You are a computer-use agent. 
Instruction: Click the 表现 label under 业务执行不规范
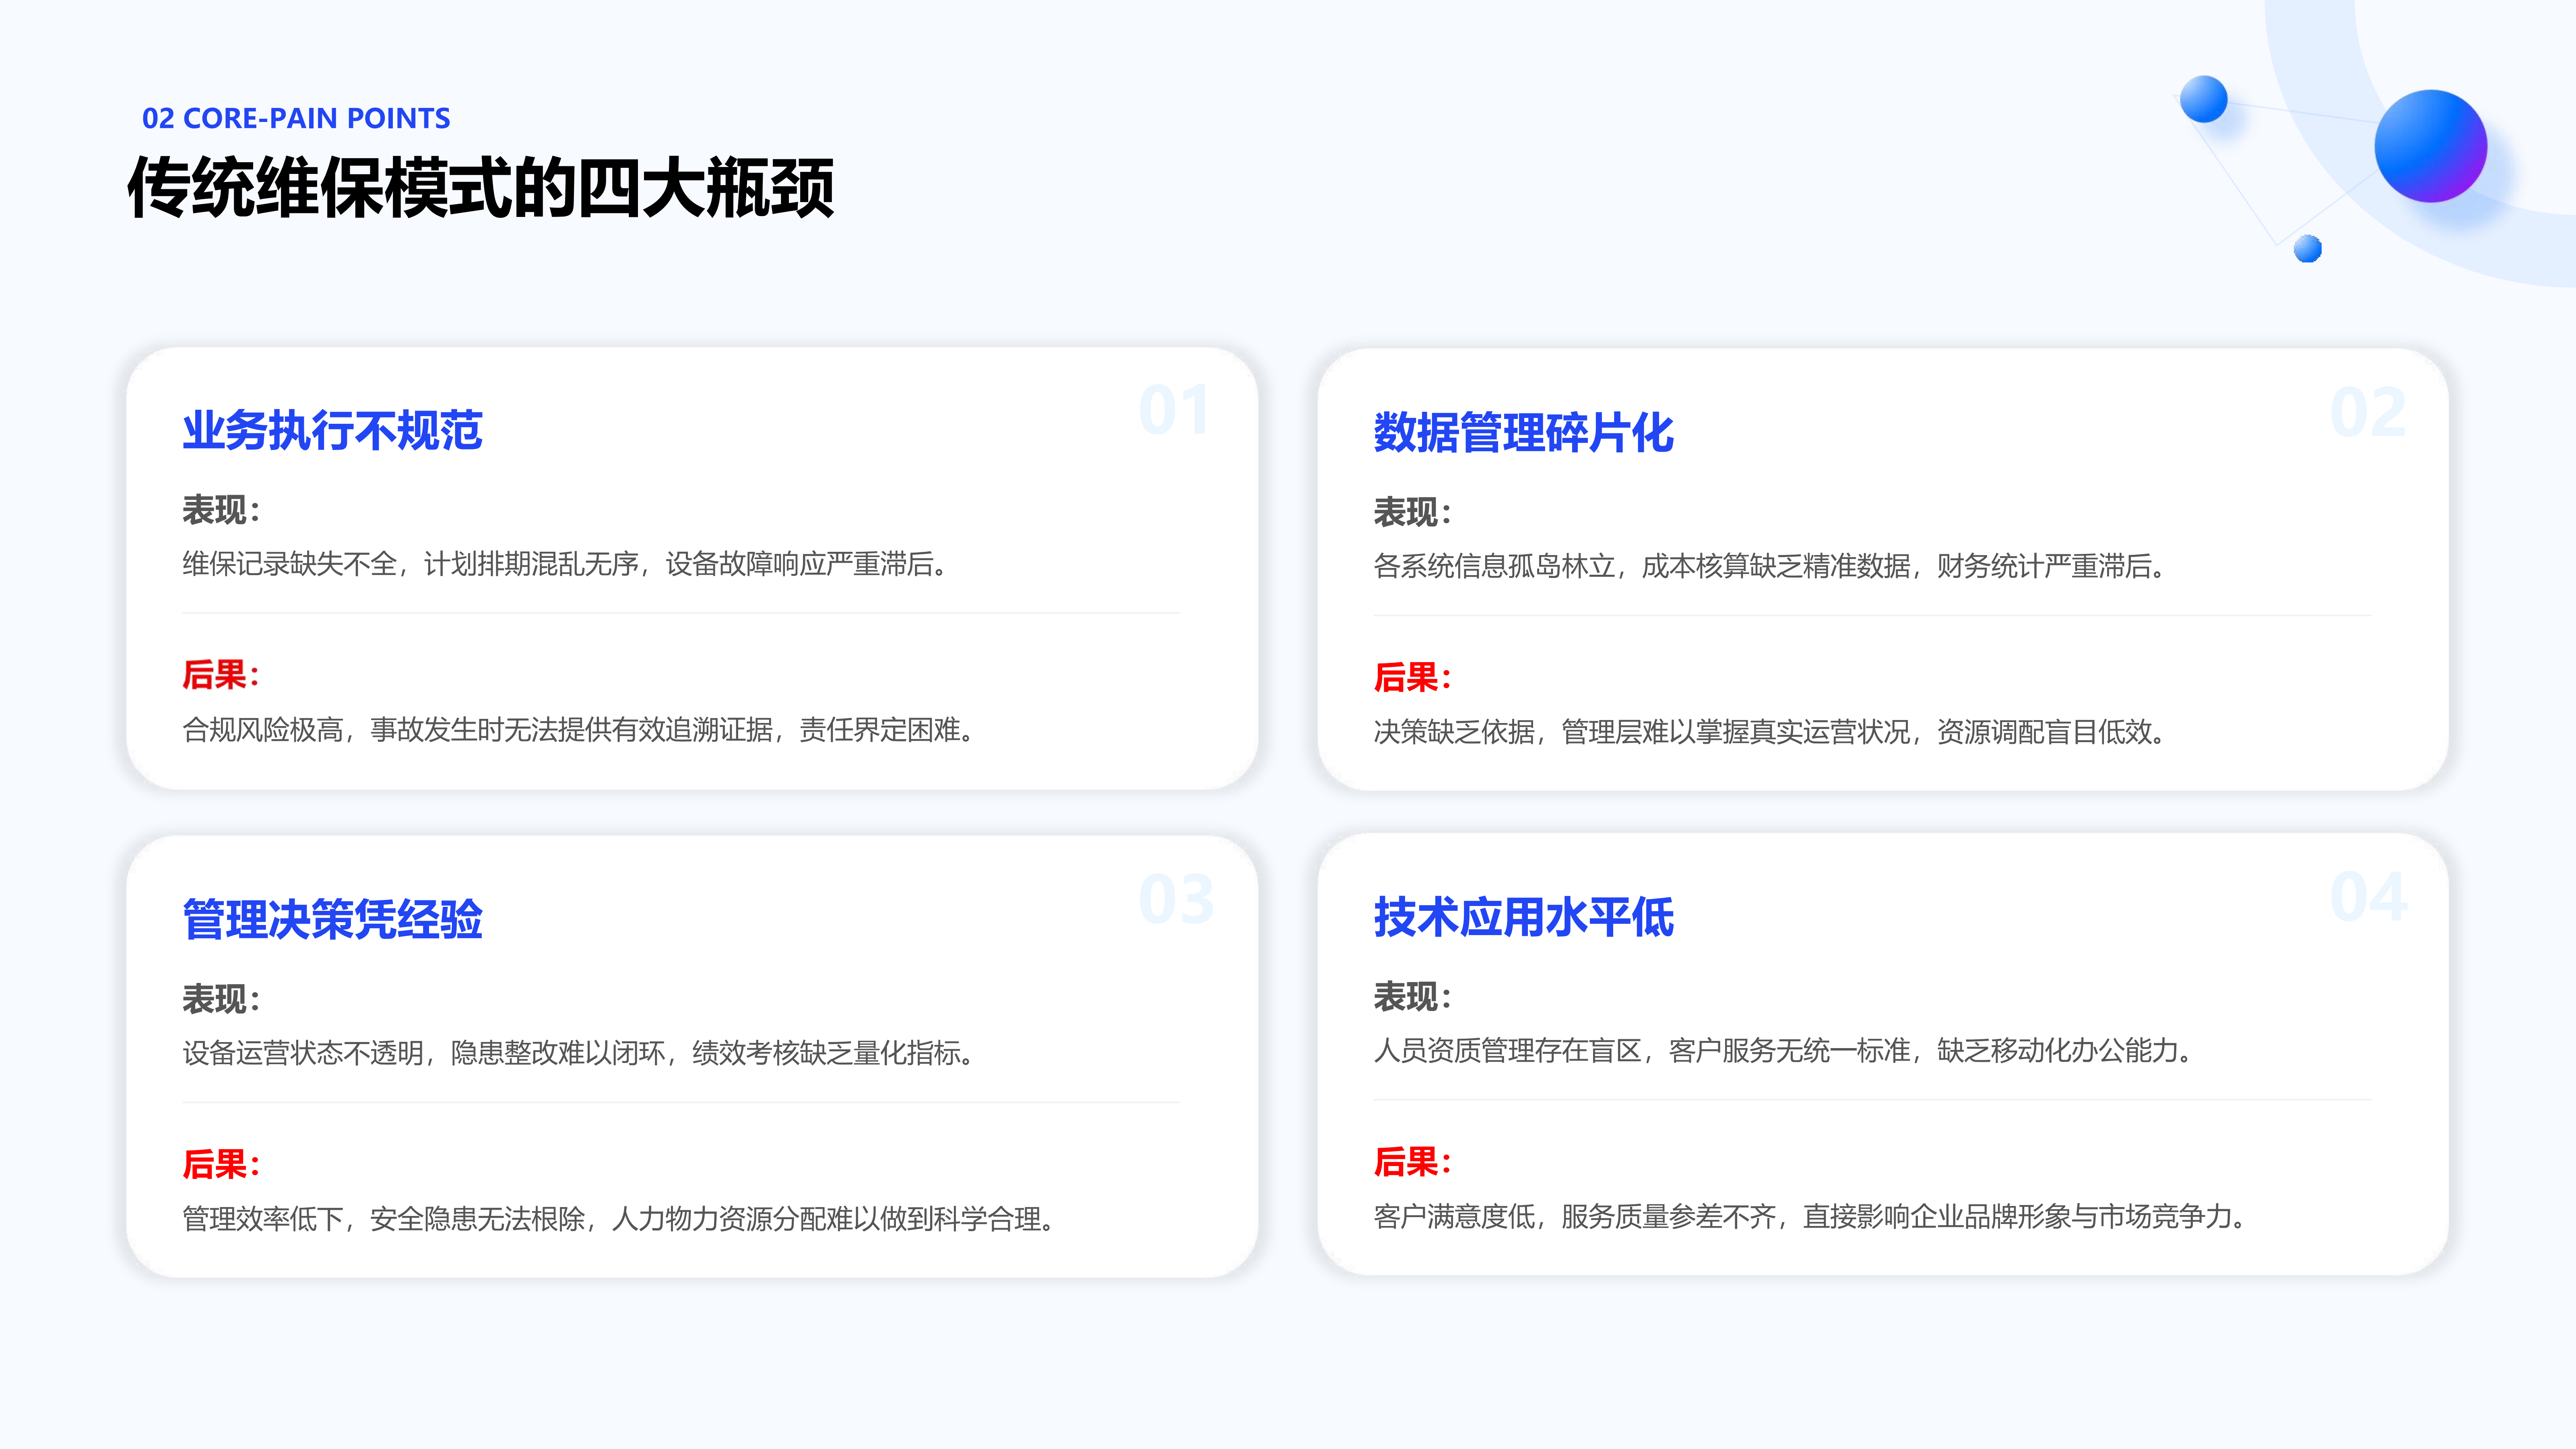click(x=221, y=510)
